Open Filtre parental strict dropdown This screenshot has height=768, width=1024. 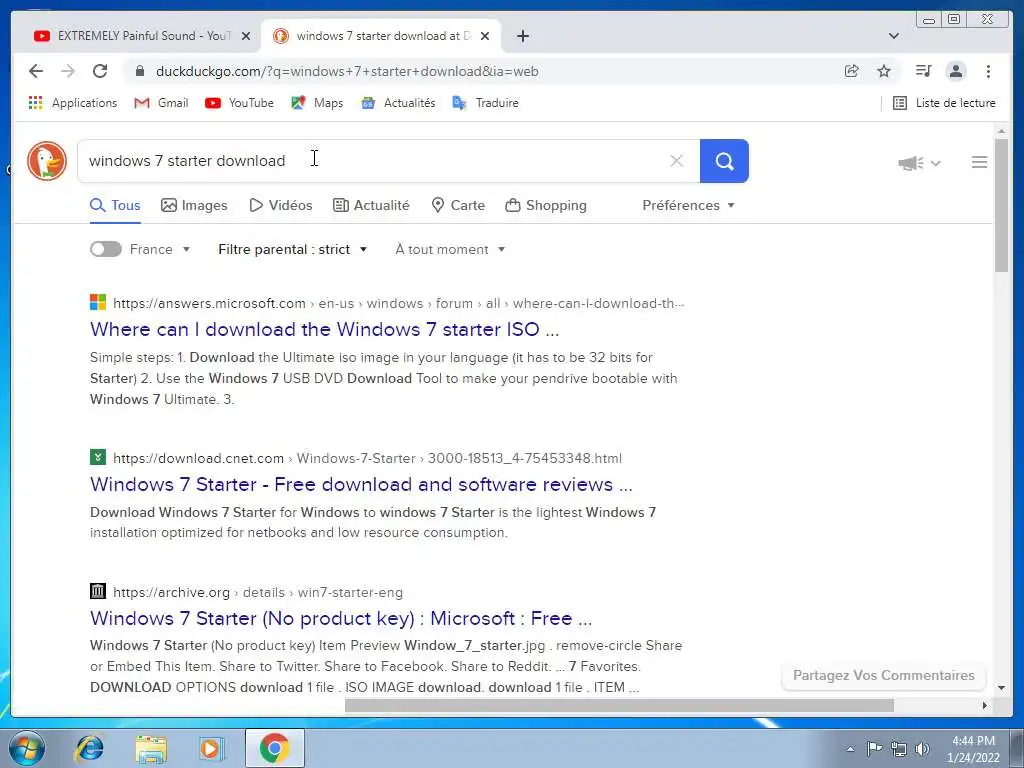click(x=293, y=249)
